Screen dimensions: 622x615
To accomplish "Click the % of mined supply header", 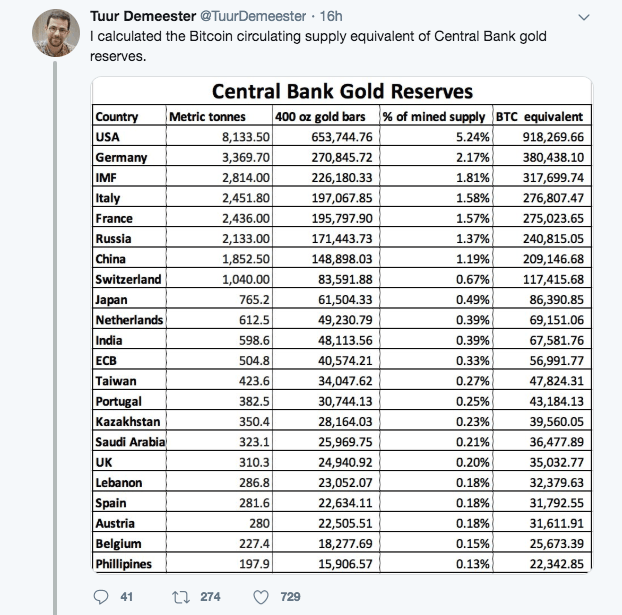I will pos(435,117).
